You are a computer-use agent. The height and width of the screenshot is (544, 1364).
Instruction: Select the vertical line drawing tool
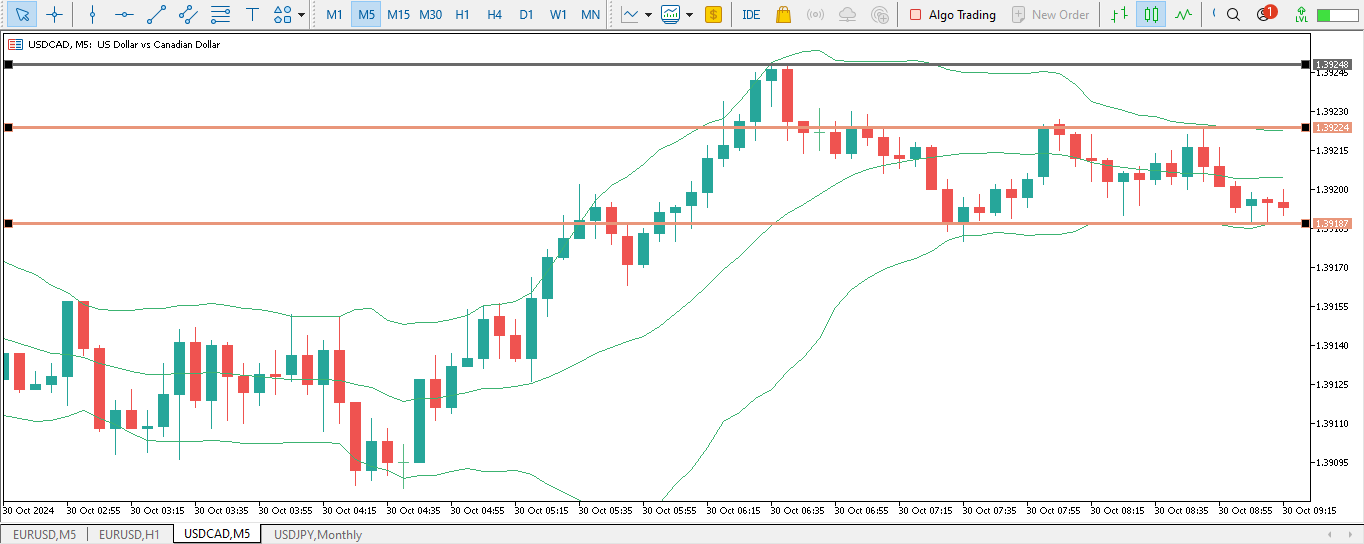pos(92,15)
